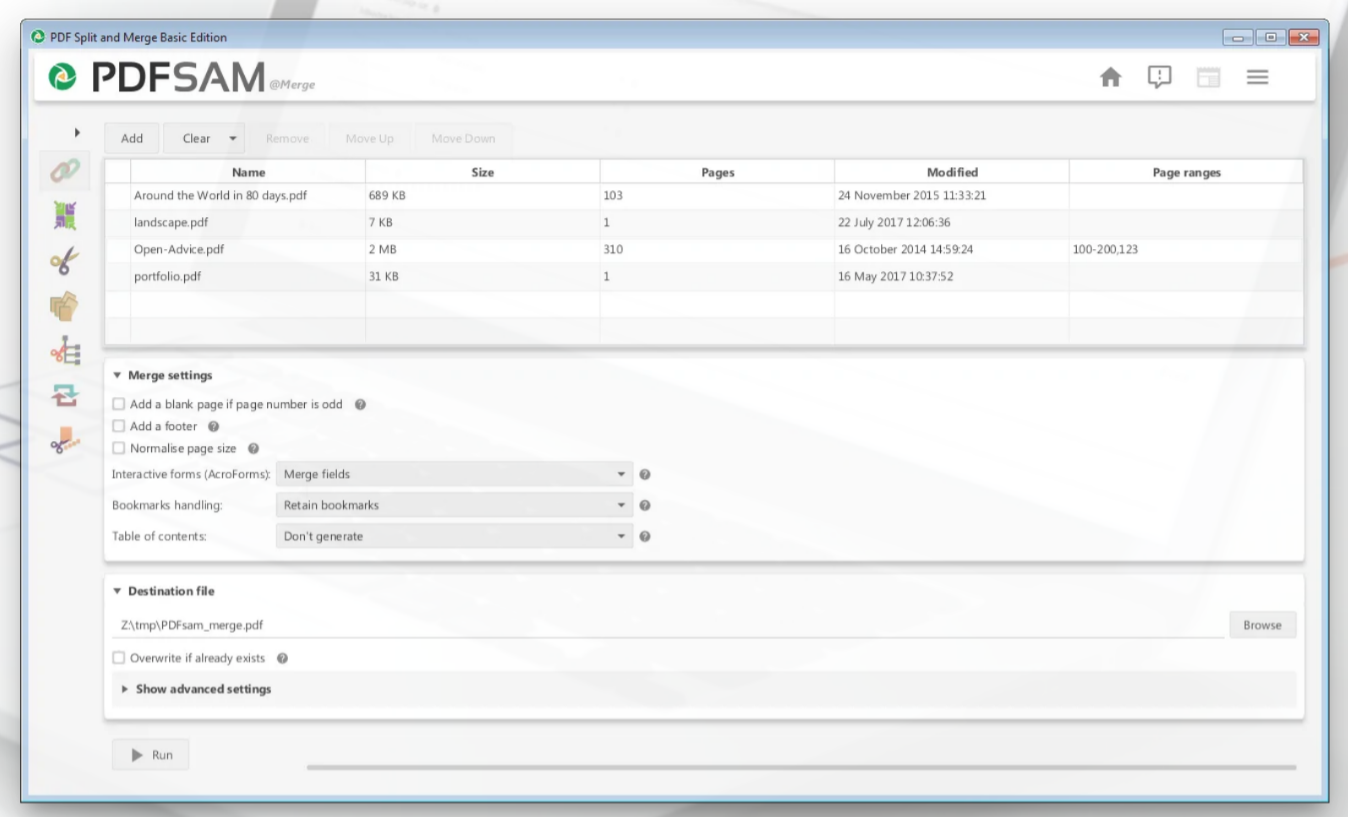Click help icon beside Overwrite if already exists
Viewport: 1348px width, 817px height.
282,659
